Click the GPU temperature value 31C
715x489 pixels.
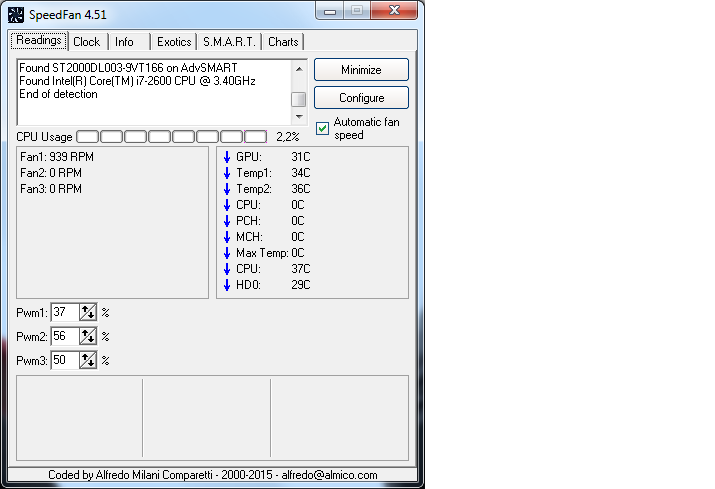[x=301, y=157]
